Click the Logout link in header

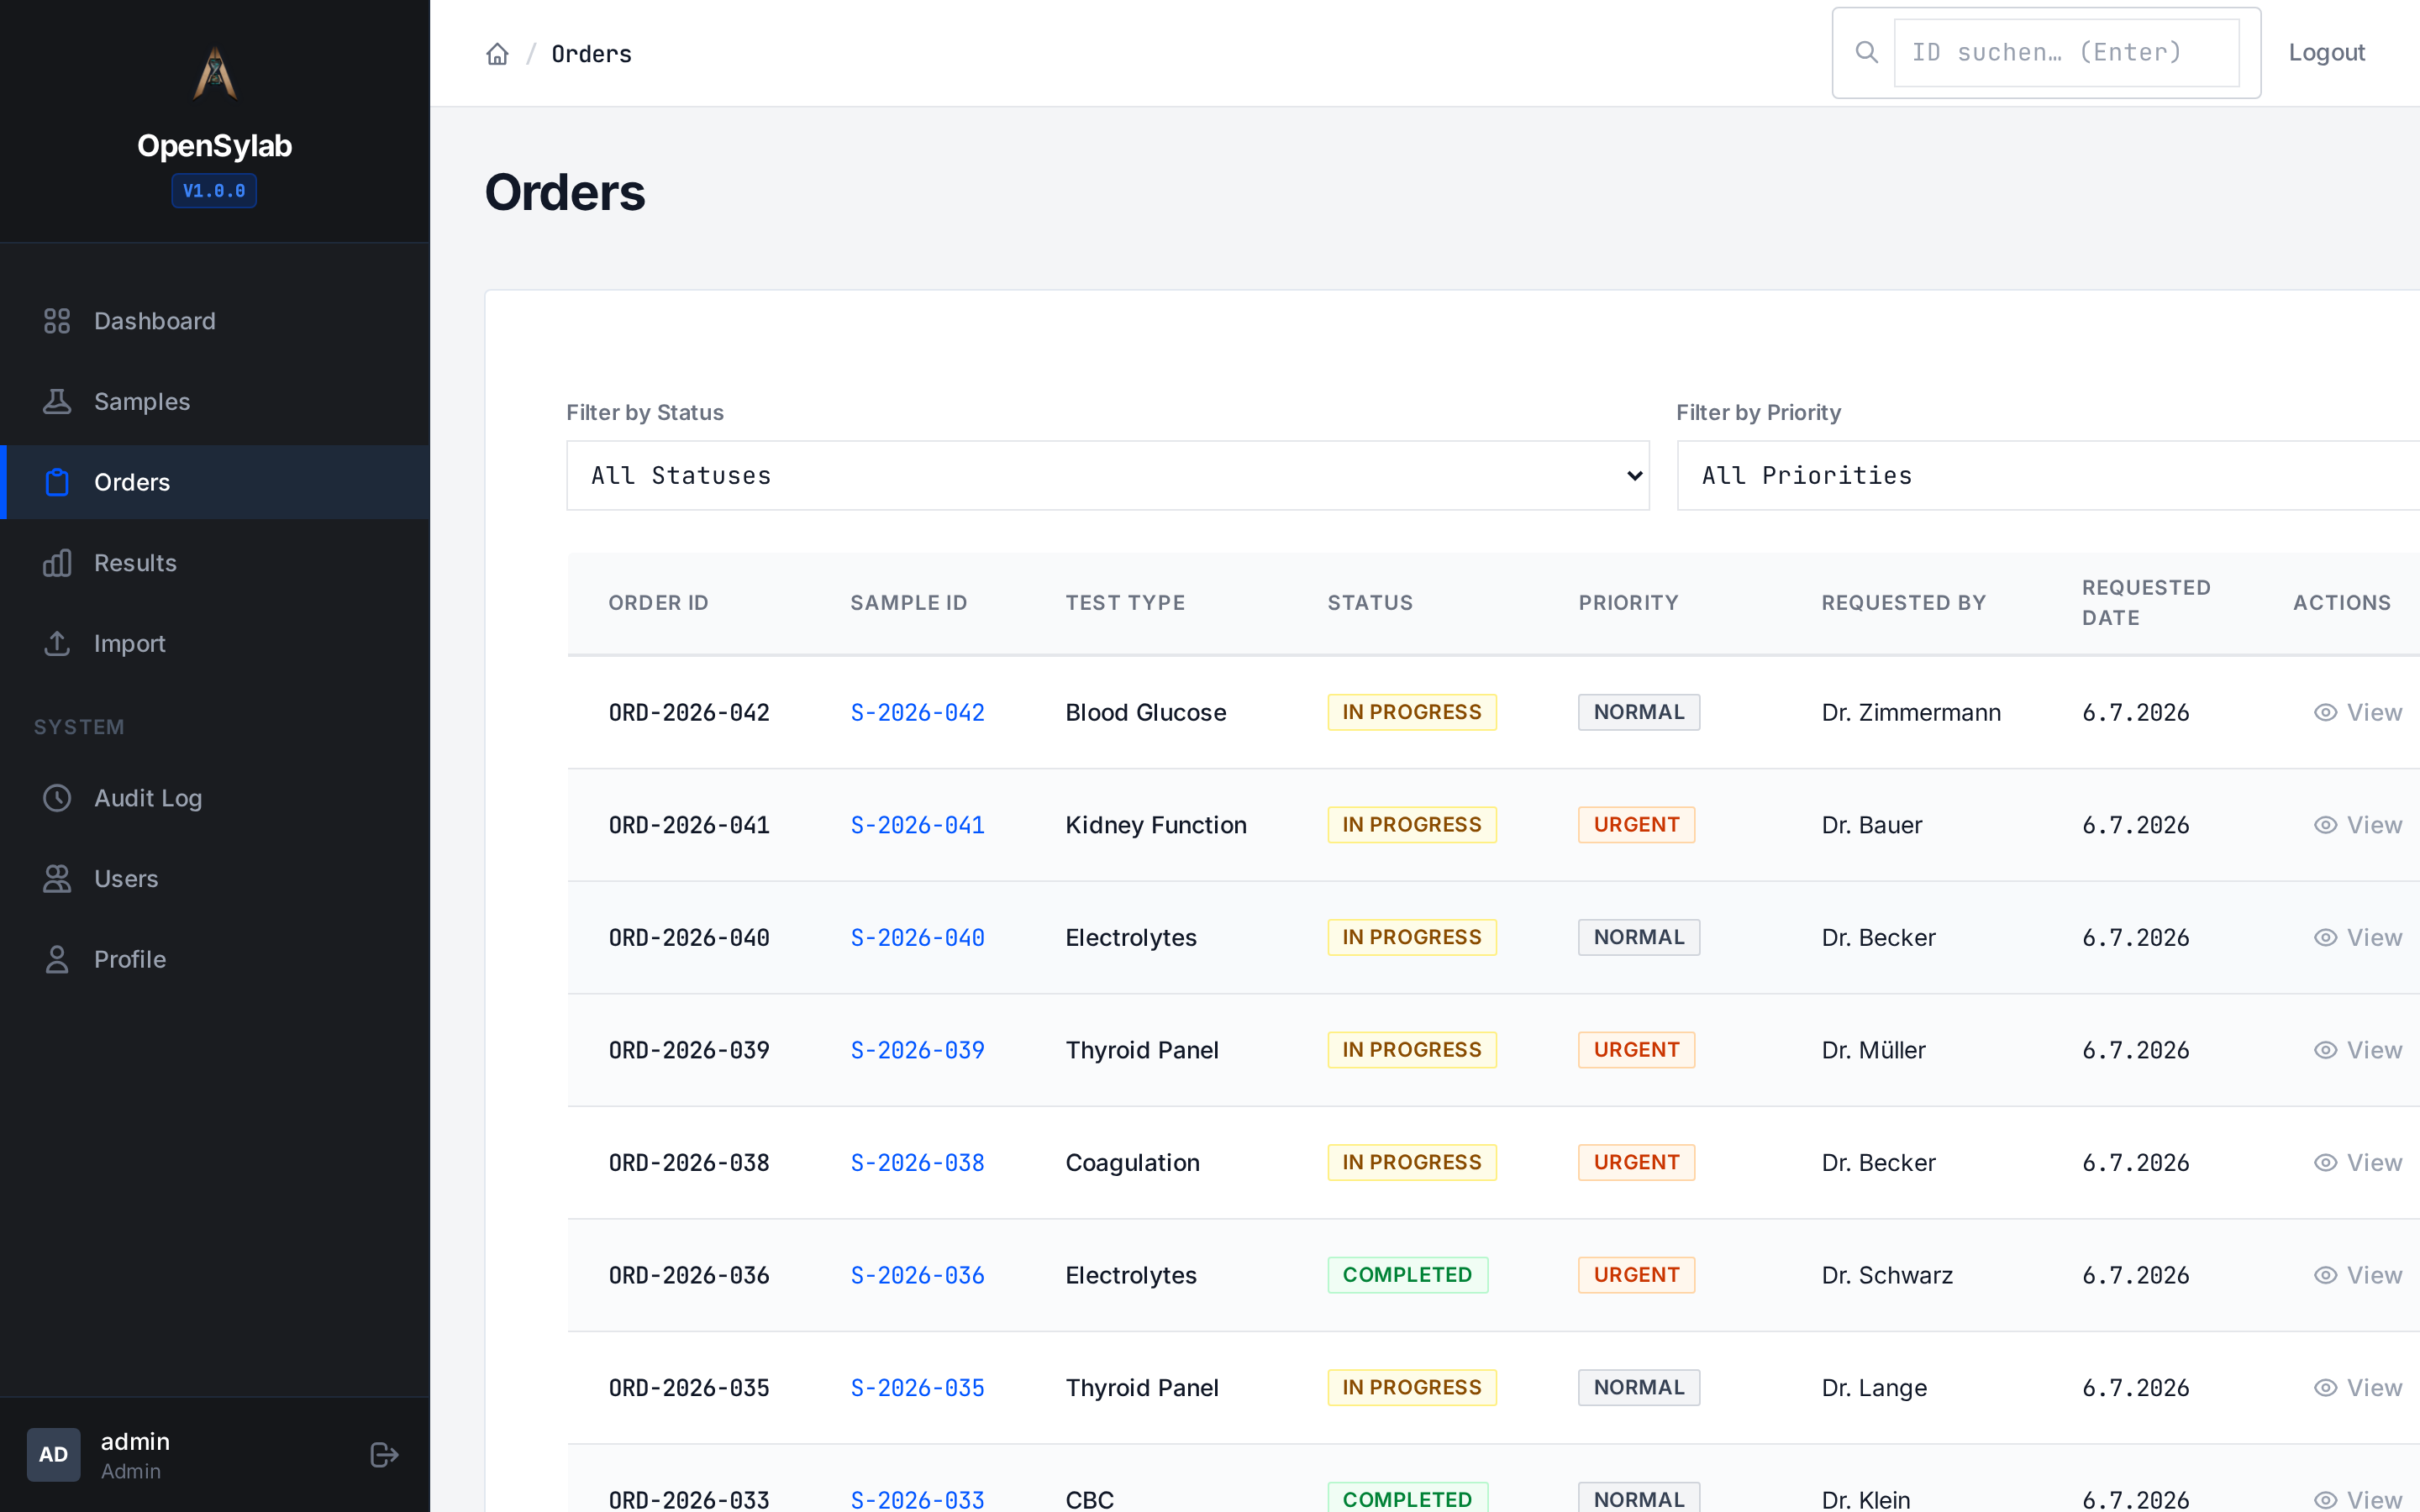[2326, 52]
